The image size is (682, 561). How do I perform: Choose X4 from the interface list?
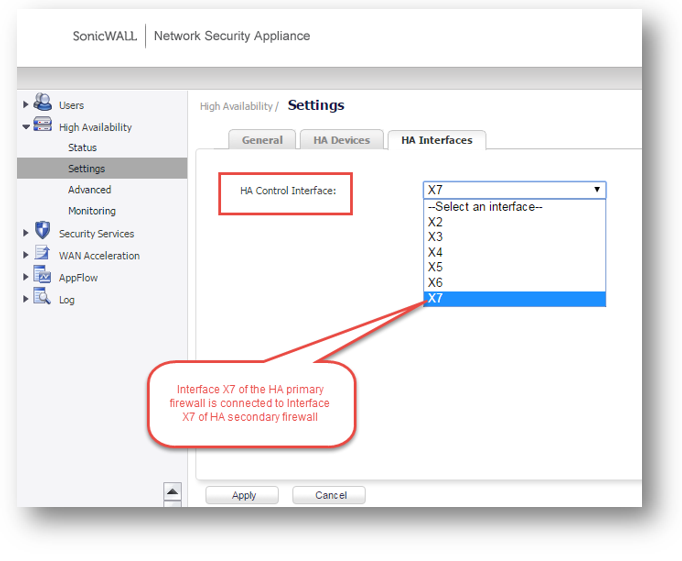coord(436,252)
